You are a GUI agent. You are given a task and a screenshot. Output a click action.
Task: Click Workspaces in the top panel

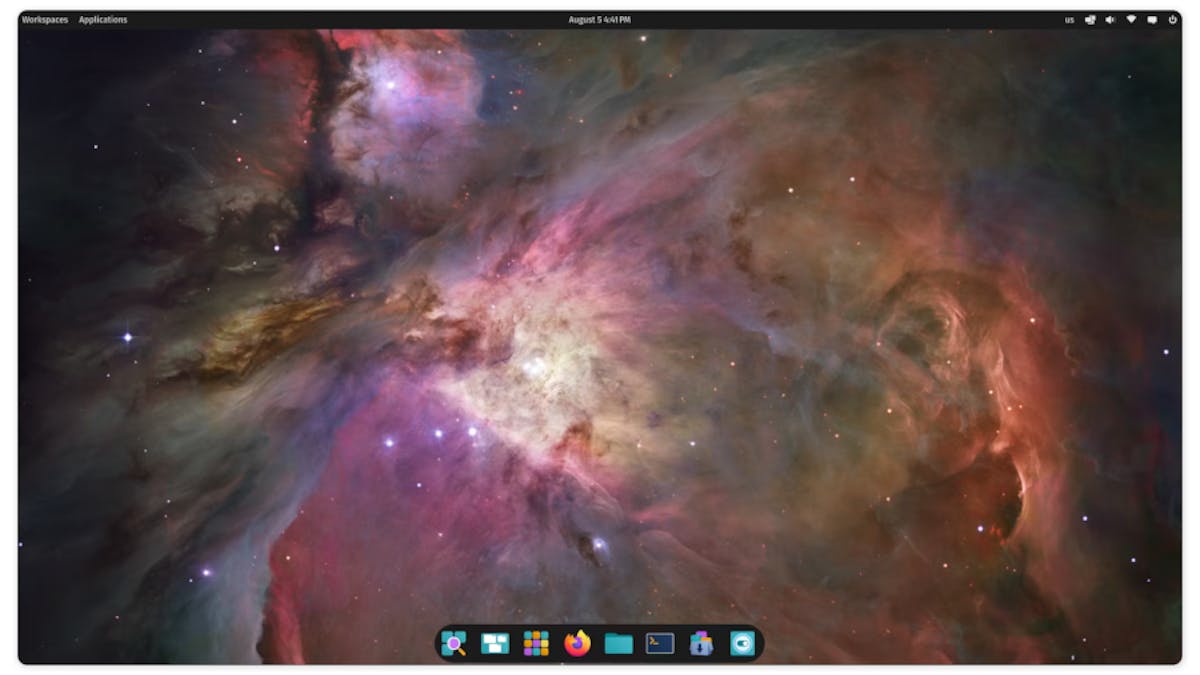coord(45,20)
